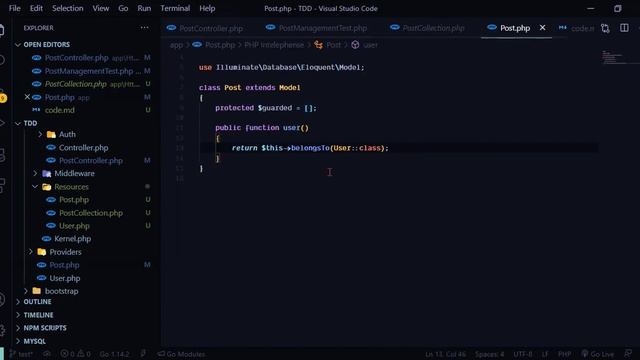Open the Help menu
Image resolution: width=640 pixels, height=360 pixels.
point(207,8)
